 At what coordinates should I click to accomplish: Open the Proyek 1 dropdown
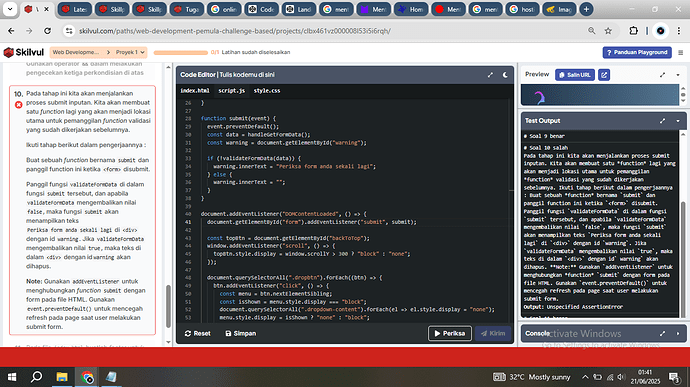(x=130, y=52)
